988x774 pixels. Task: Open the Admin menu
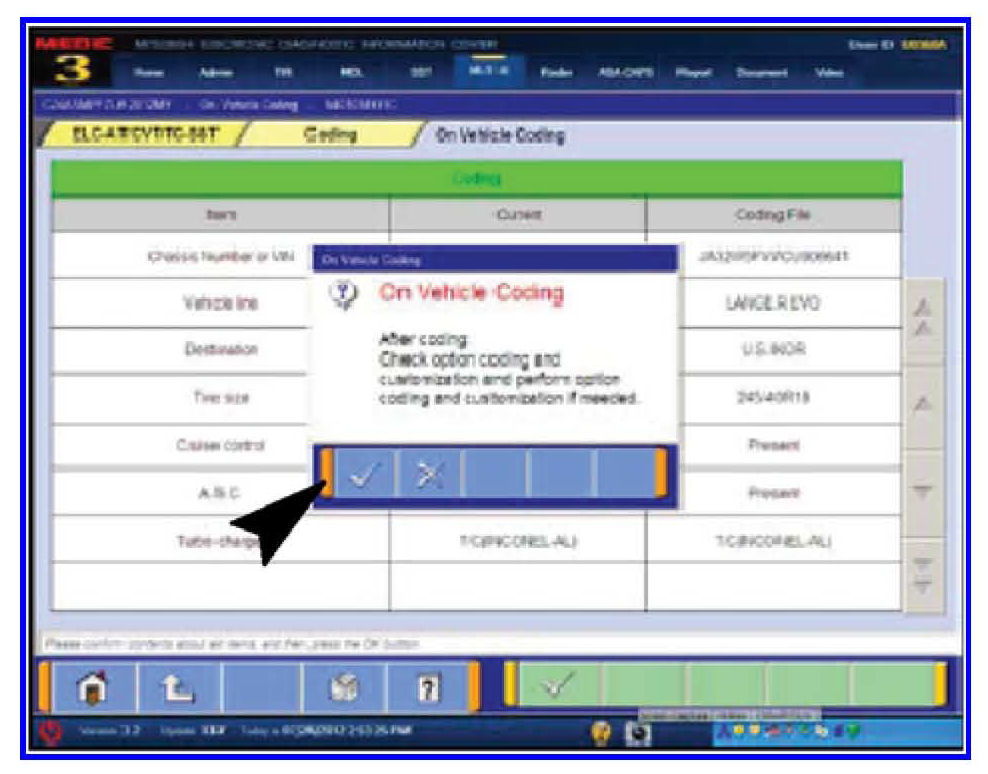[215, 73]
